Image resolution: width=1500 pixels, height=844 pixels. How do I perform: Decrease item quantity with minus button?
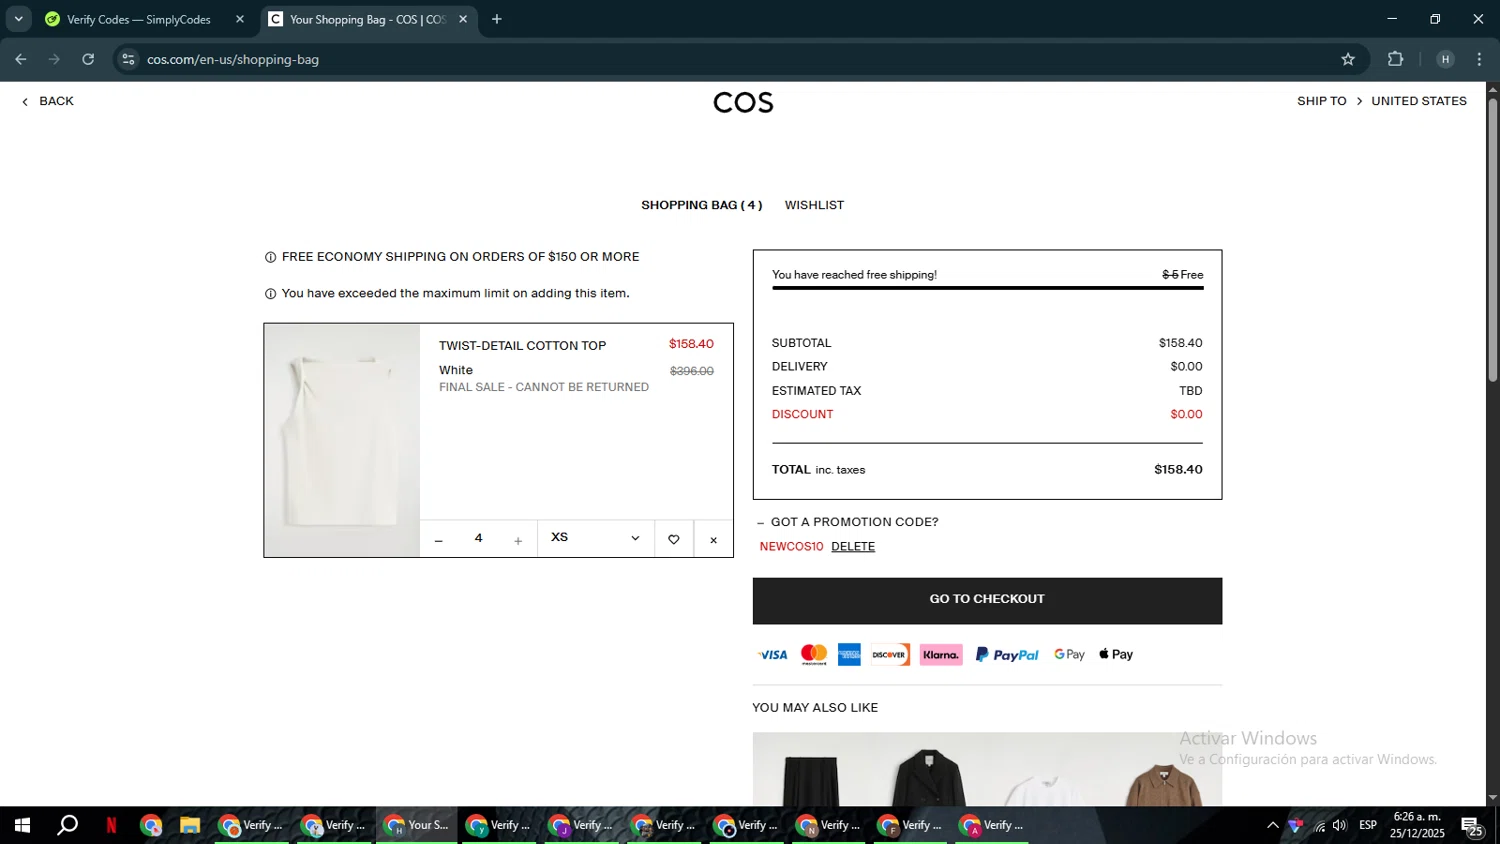[438, 540]
